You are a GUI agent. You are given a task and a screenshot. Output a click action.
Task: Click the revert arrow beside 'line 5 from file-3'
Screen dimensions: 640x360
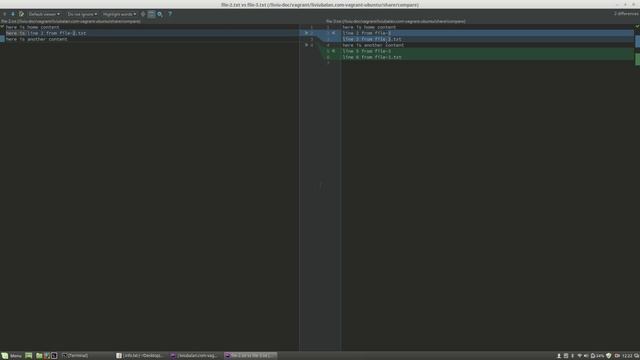[x=333, y=51]
